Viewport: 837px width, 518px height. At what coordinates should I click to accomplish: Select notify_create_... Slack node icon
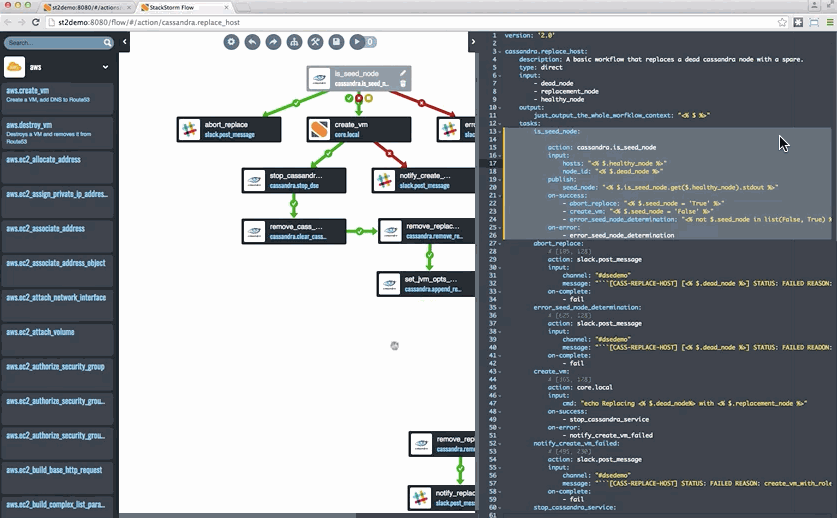(384, 180)
